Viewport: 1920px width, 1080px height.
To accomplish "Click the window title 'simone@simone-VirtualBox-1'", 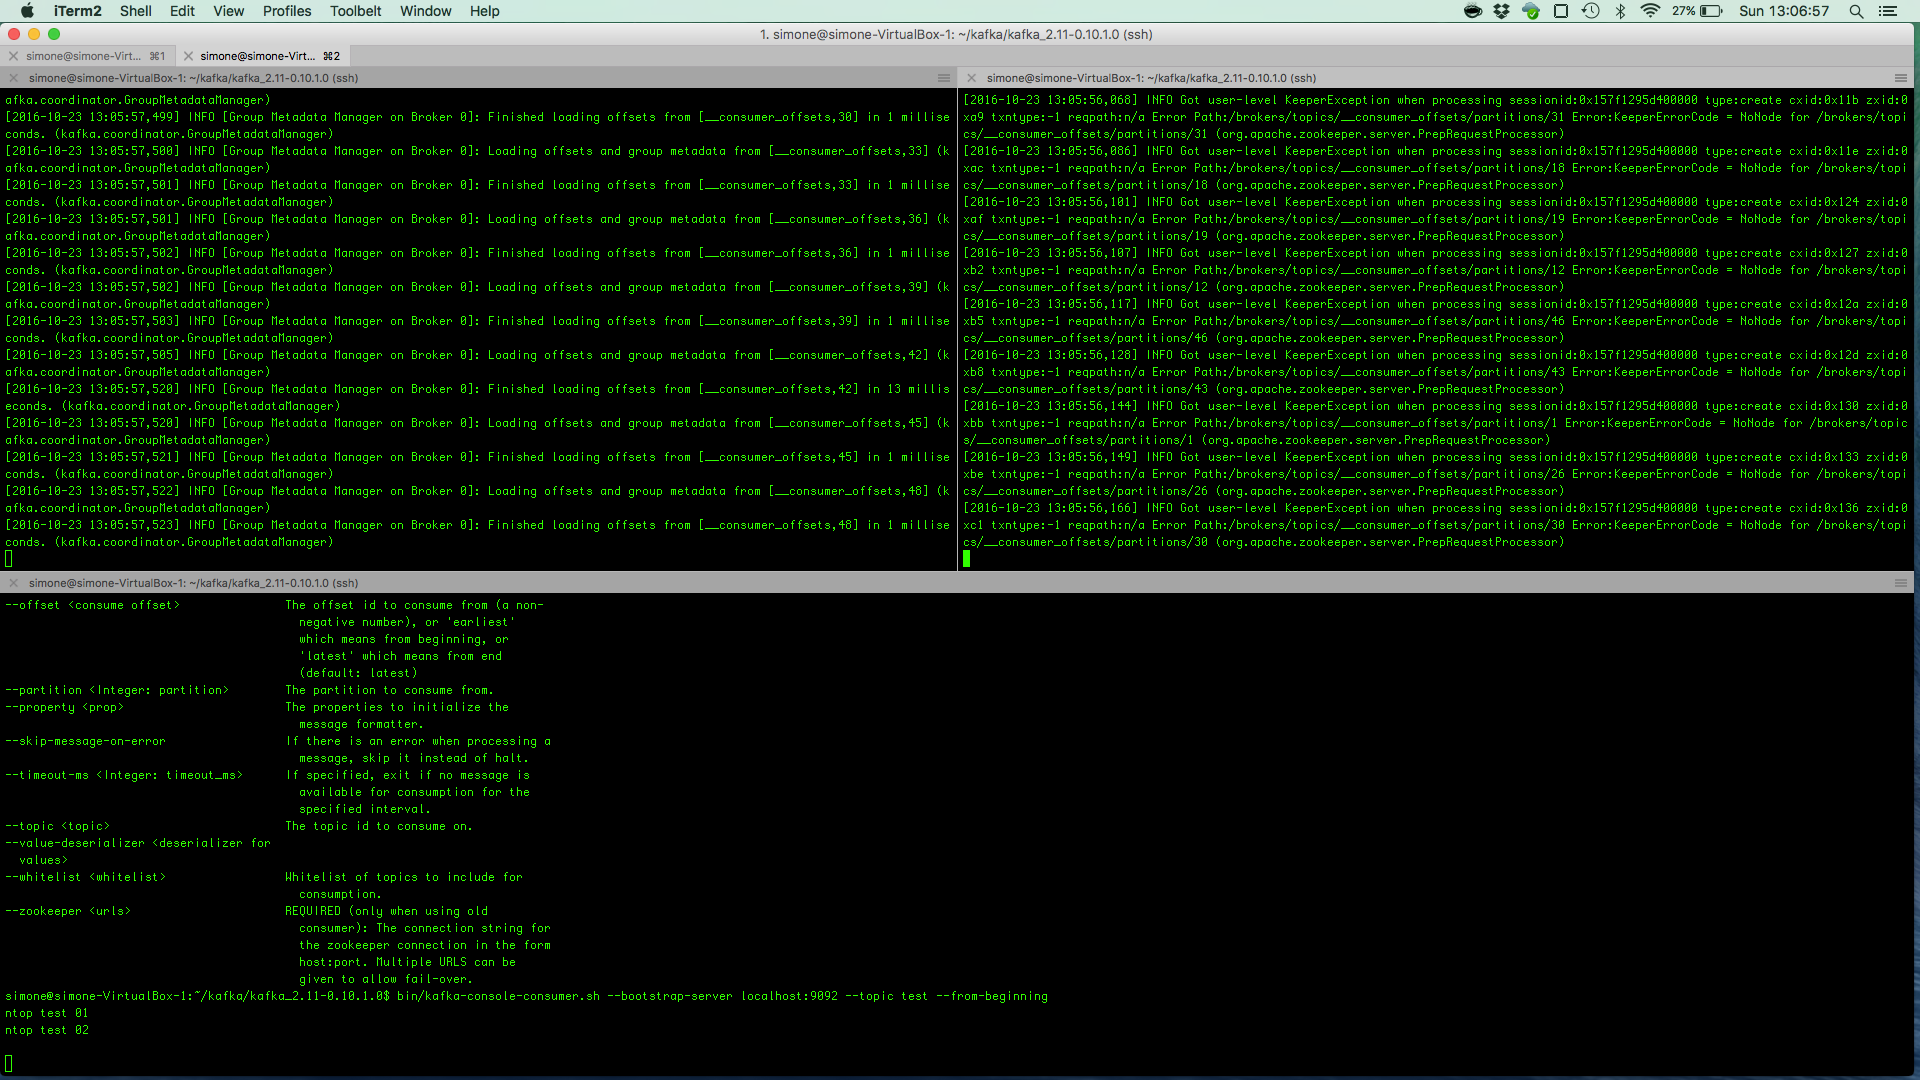I will [x=956, y=34].
